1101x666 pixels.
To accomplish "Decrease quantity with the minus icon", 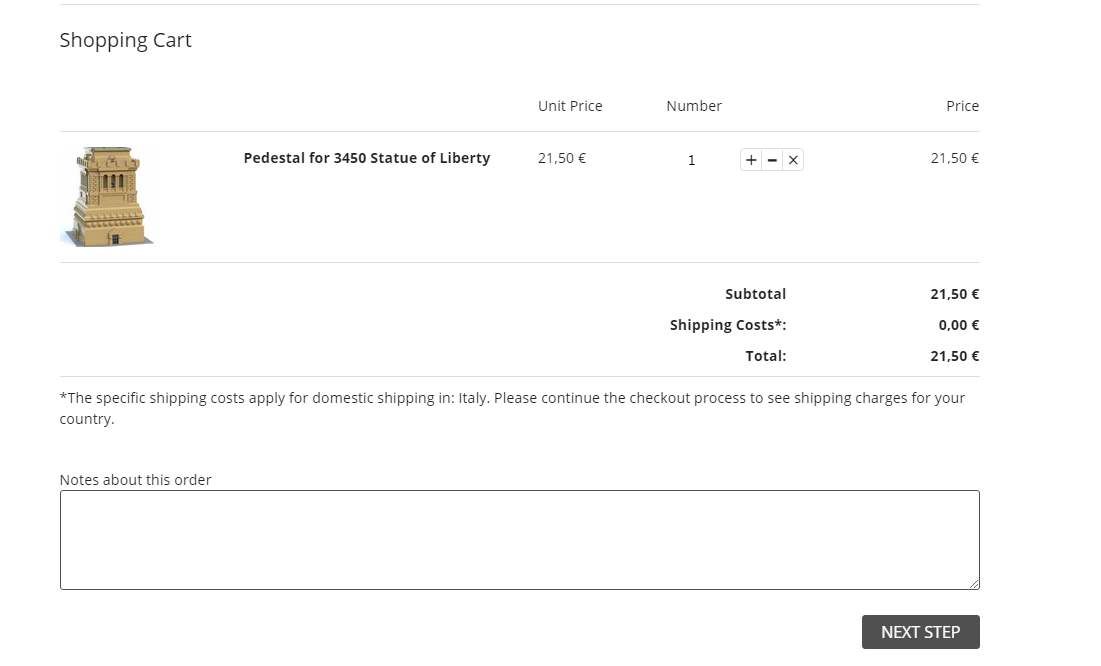I will tap(772, 160).
